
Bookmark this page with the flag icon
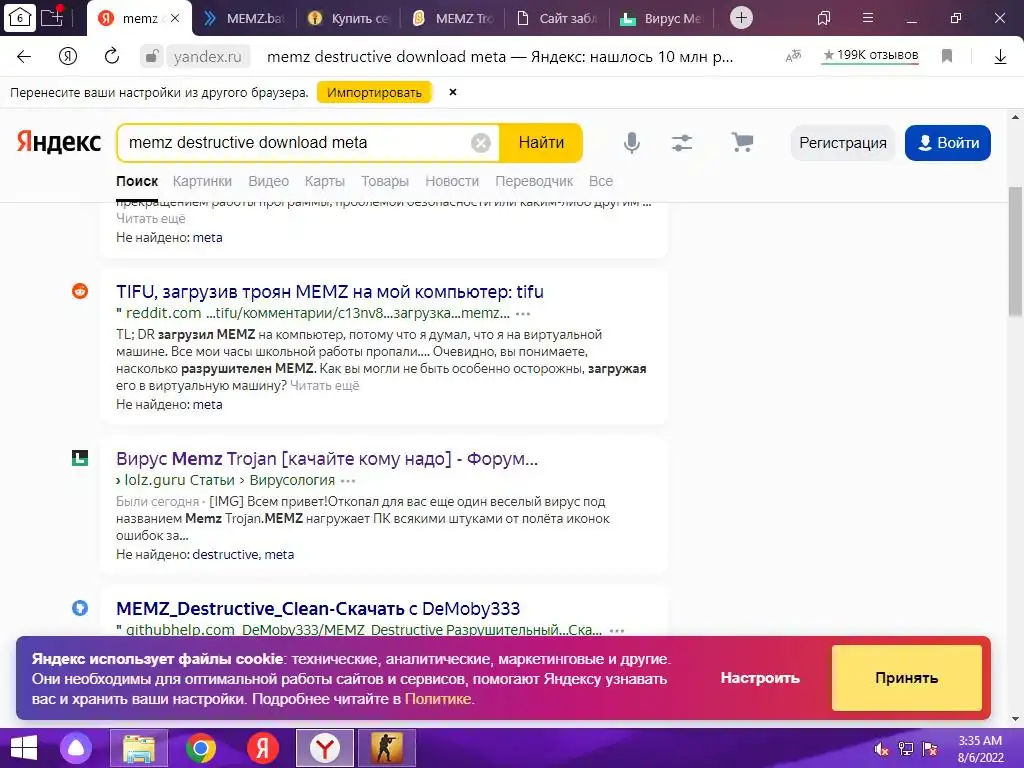point(947,57)
